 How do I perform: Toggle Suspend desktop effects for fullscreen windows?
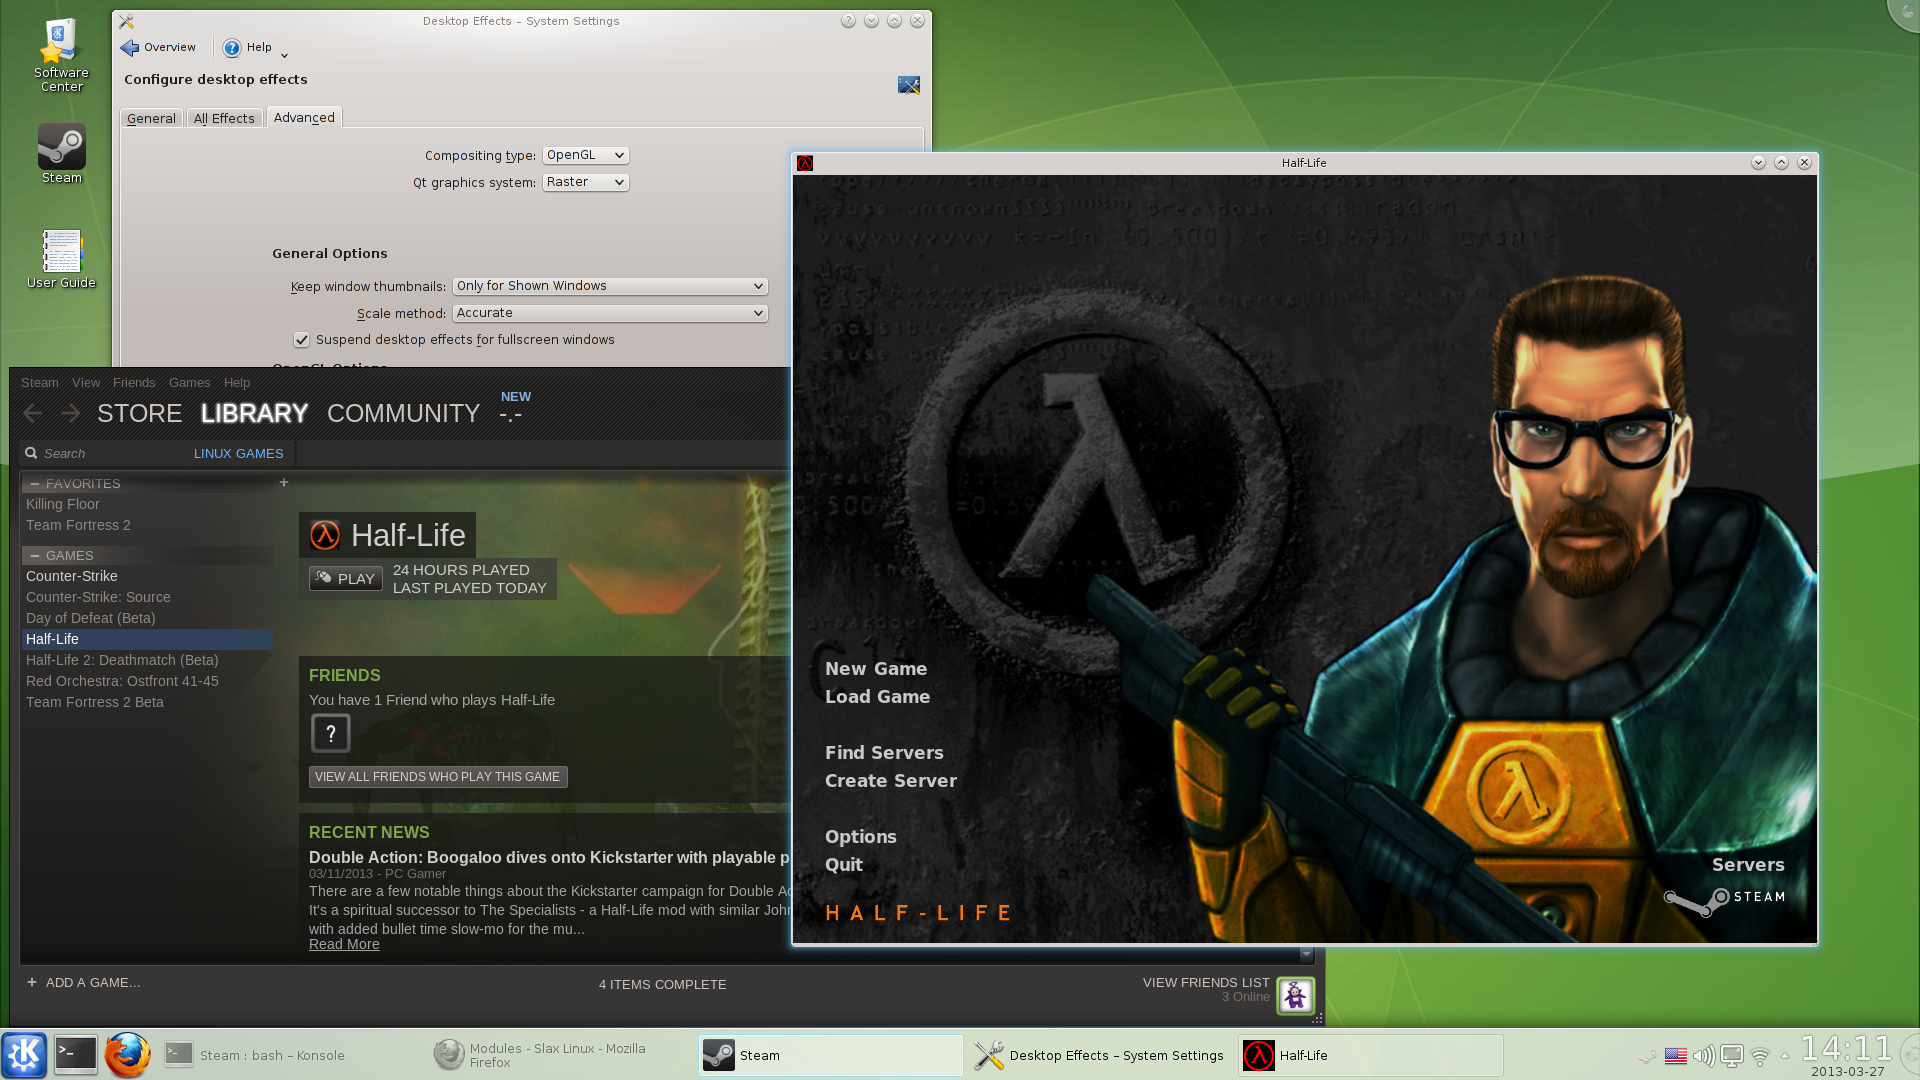tap(302, 340)
